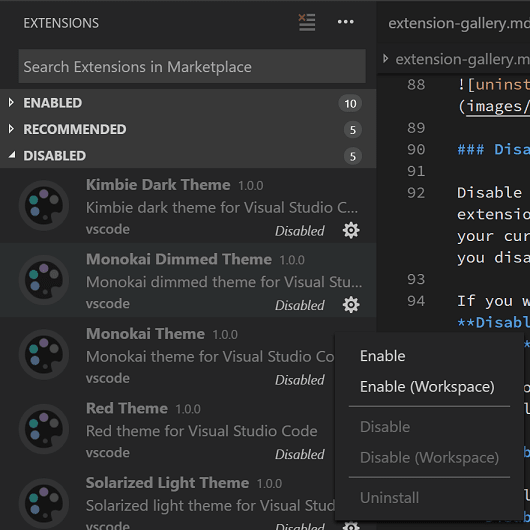The height and width of the screenshot is (530, 530).
Task: Click line number 90 in the editor
Action: (416, 149)
